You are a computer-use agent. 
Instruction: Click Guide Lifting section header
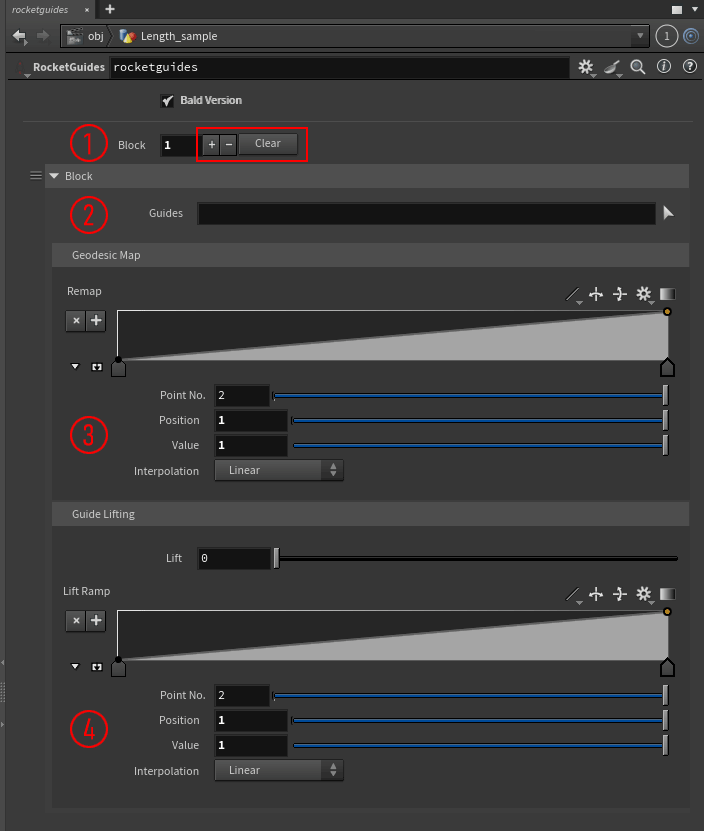pos(371,514)
